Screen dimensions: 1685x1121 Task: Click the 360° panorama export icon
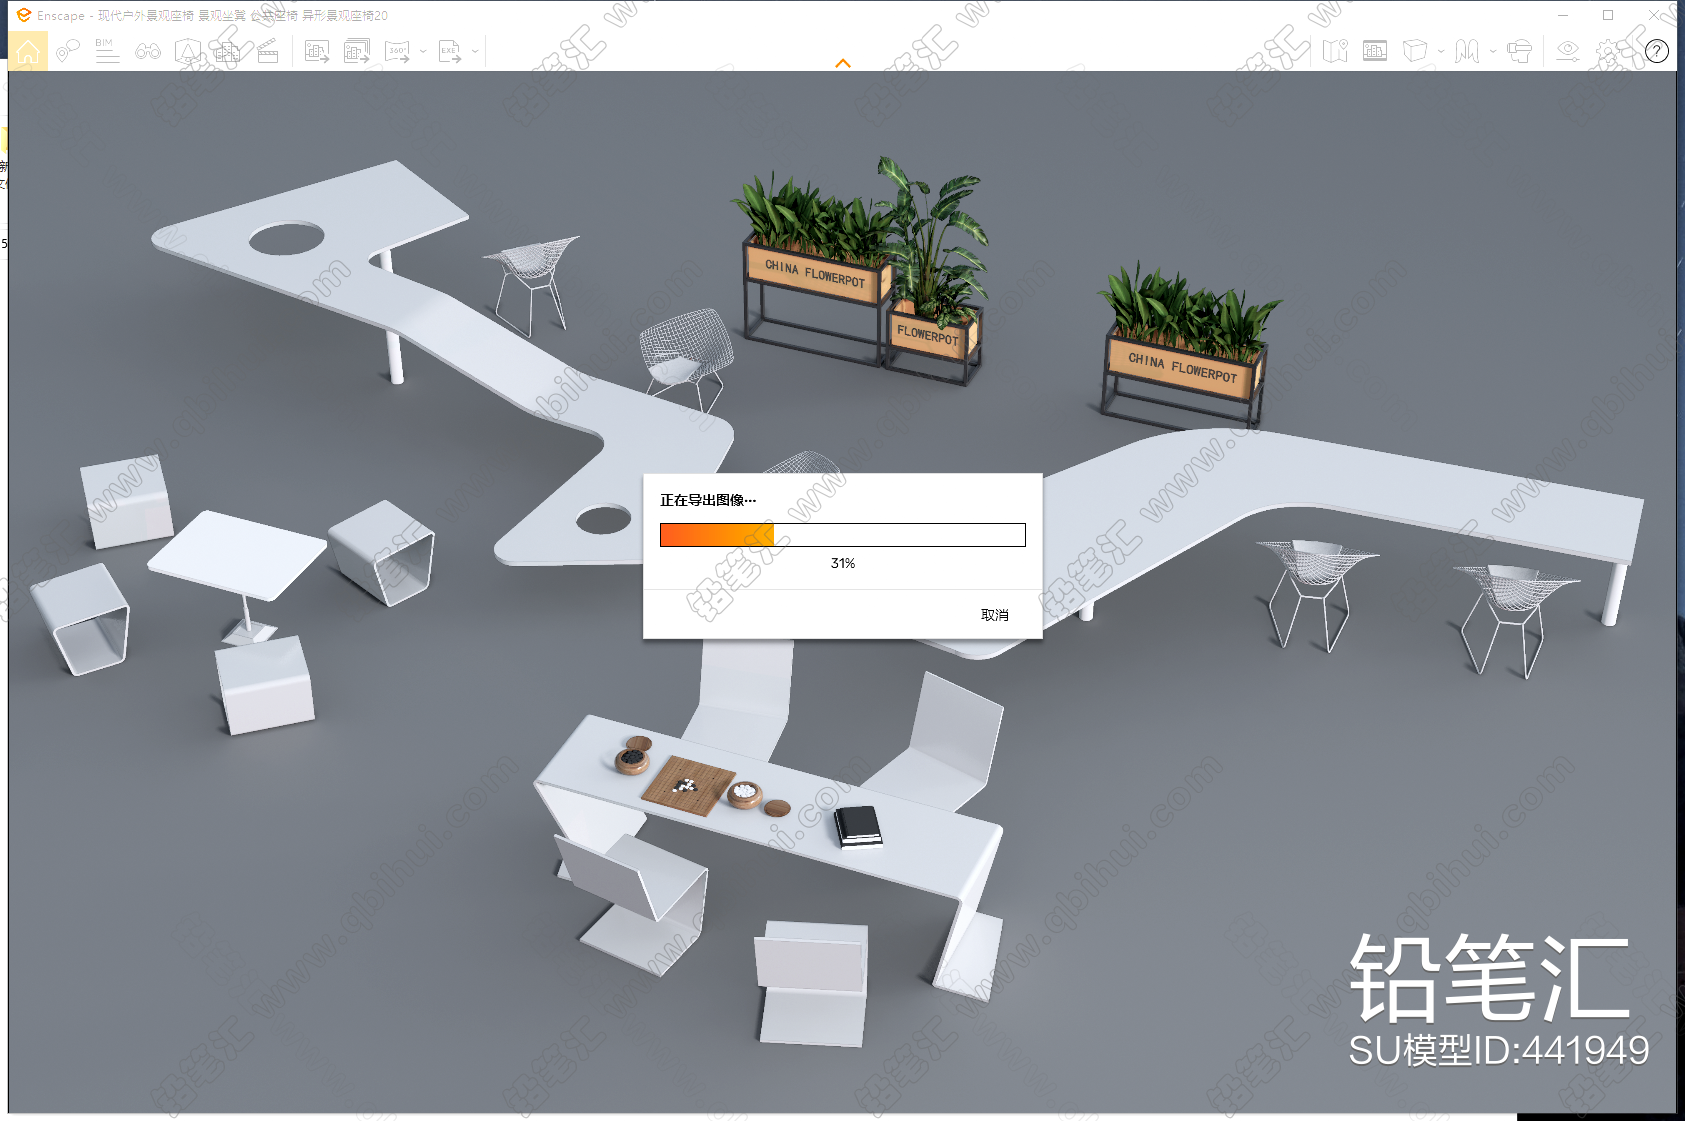398,51
